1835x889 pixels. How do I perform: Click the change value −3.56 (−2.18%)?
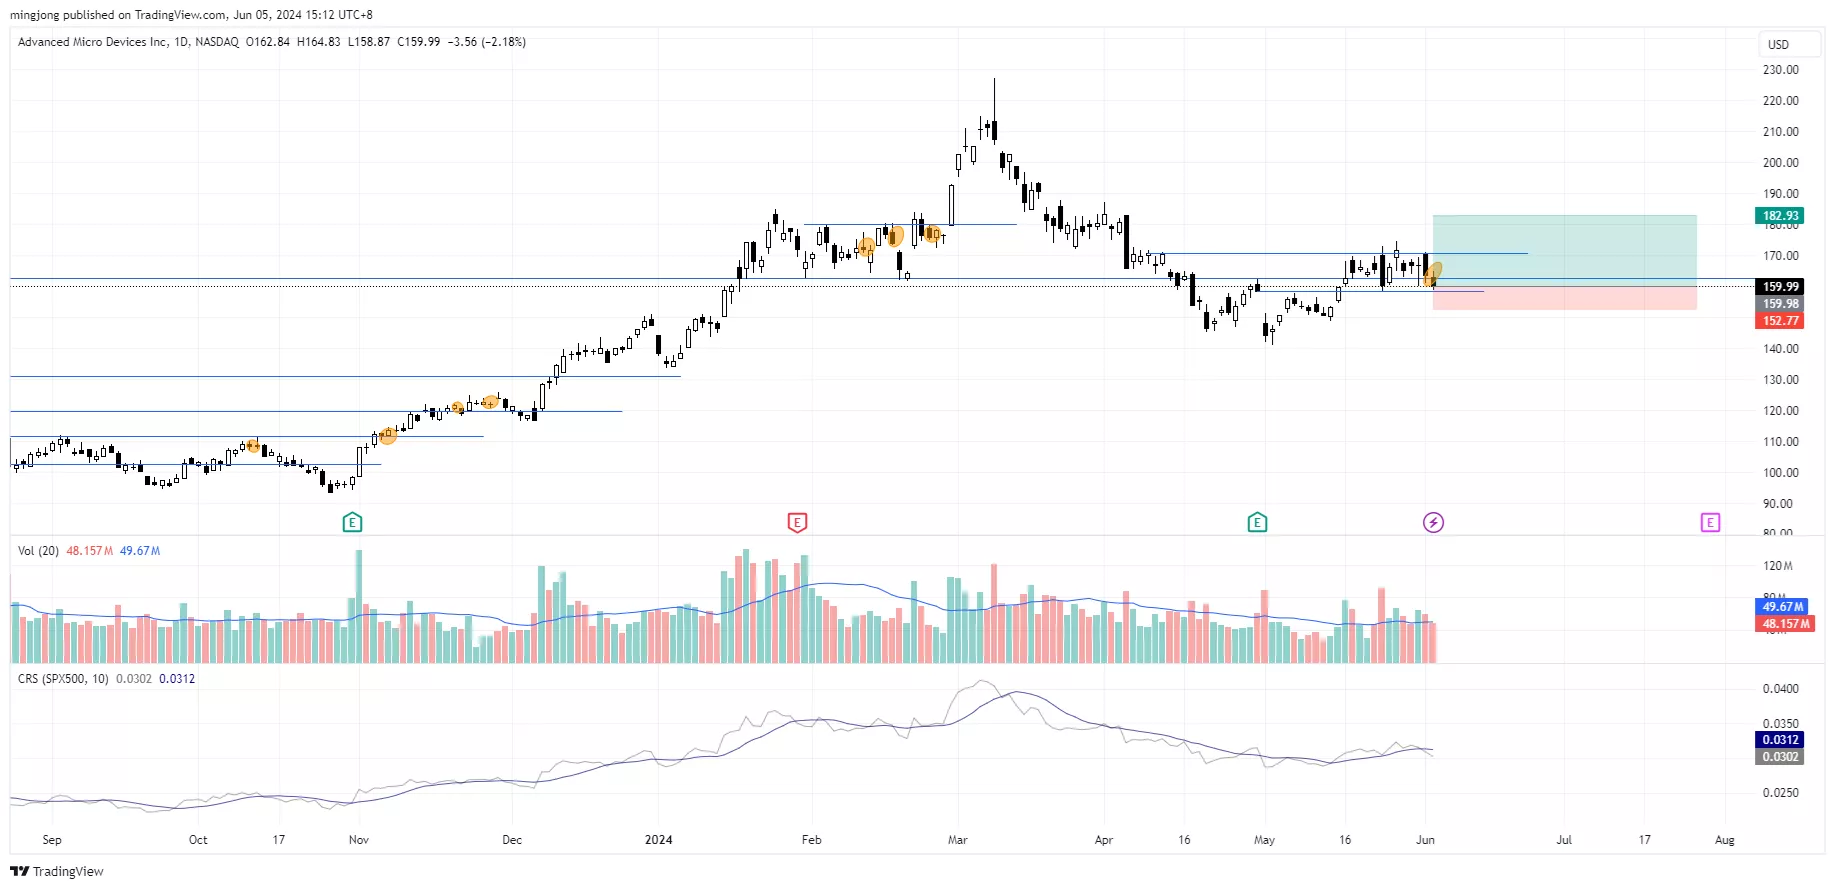[x=487, y=42]
